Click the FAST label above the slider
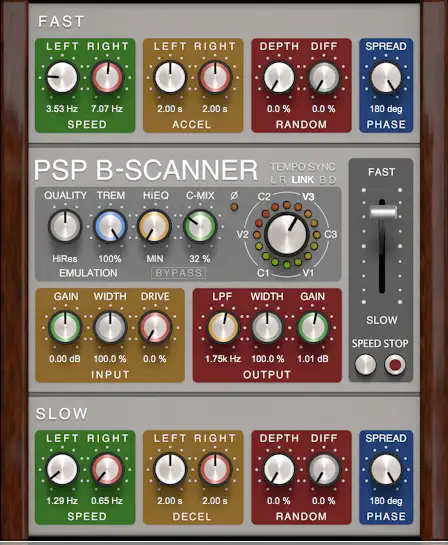 (382, 172)
